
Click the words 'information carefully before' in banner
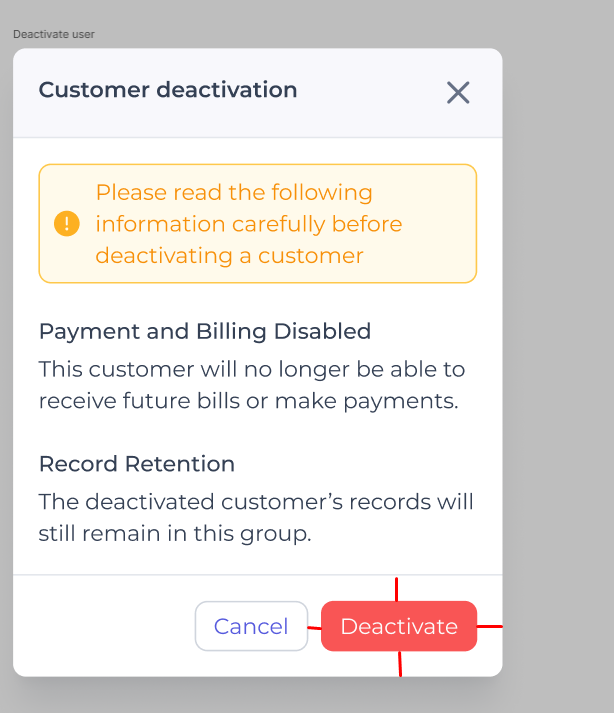pyautogui.click(x=249, y=224)
